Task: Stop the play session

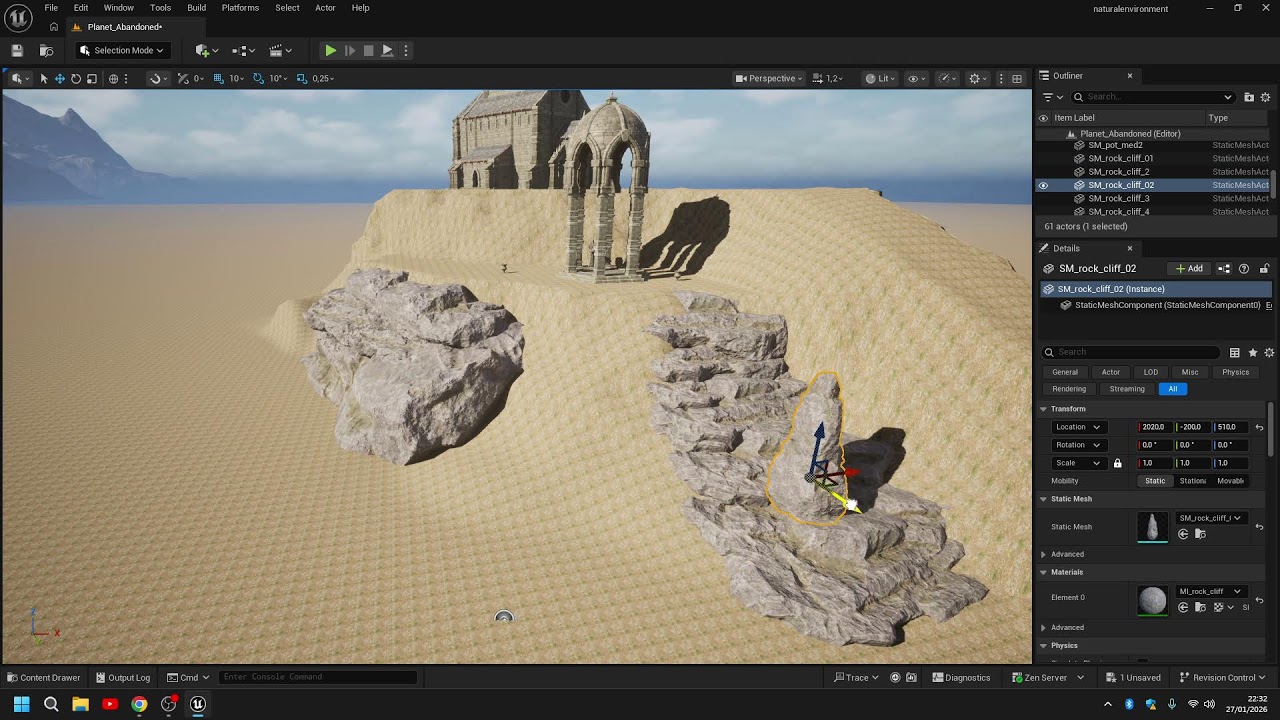Action: tap(369, 50)
